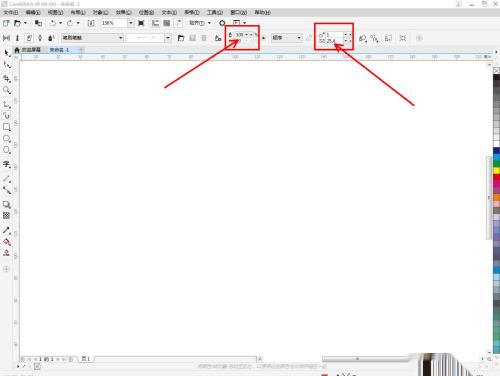Expand the Undo history dropdown arrow

tap(60, 23)
